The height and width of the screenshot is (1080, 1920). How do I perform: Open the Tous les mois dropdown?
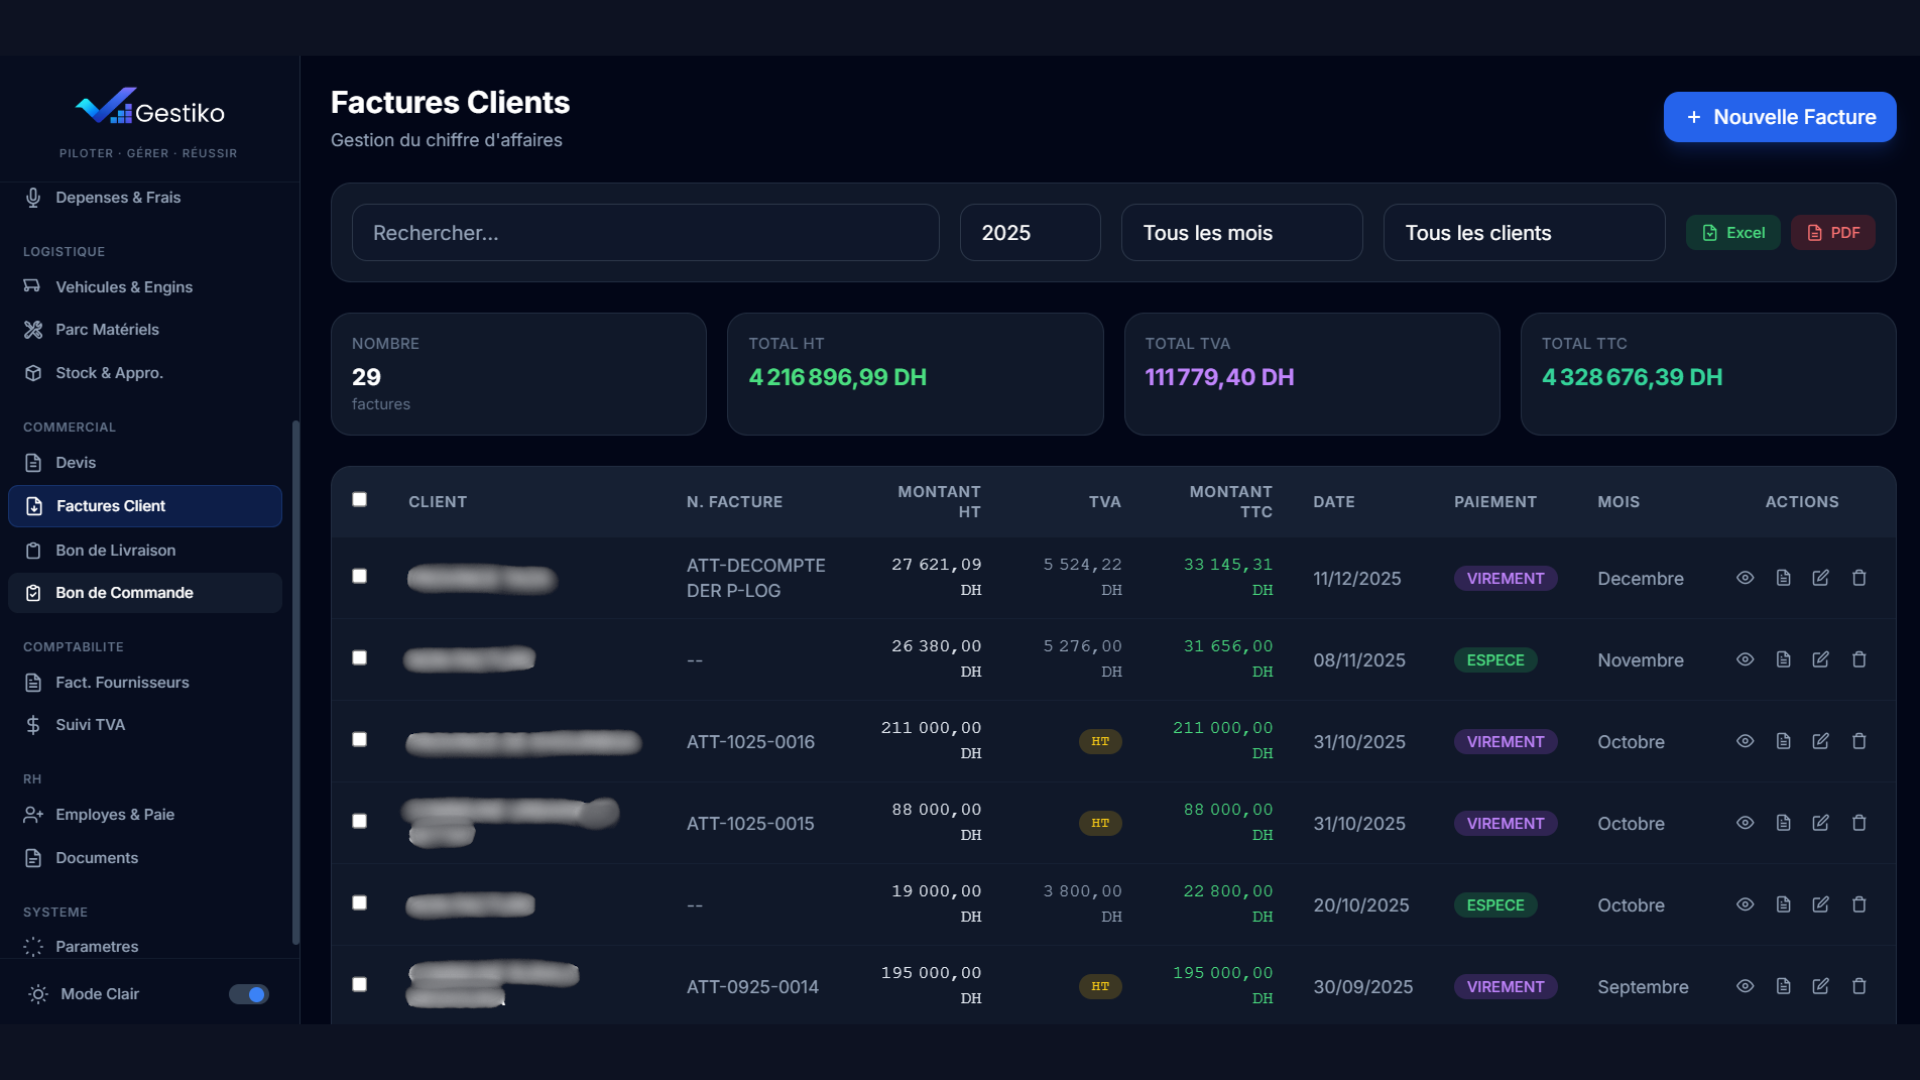click(1242, 232)
